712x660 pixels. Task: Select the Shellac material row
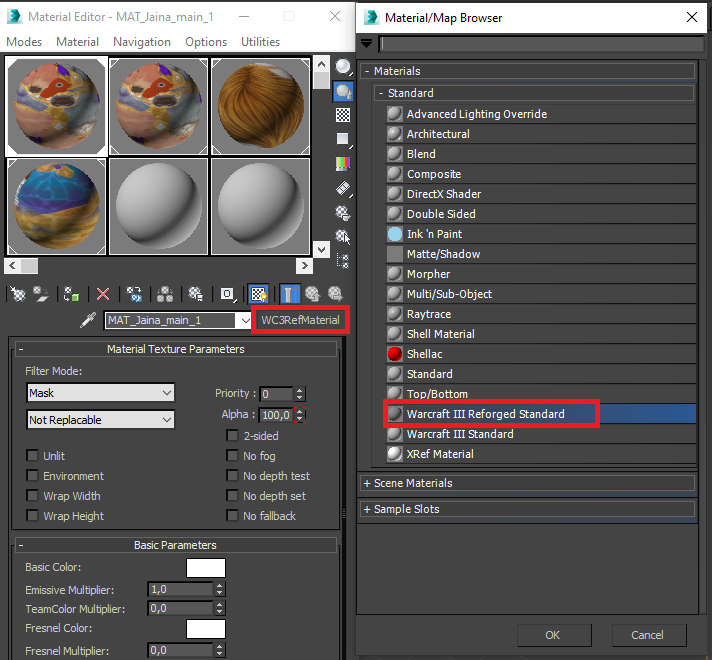[541, 354]
